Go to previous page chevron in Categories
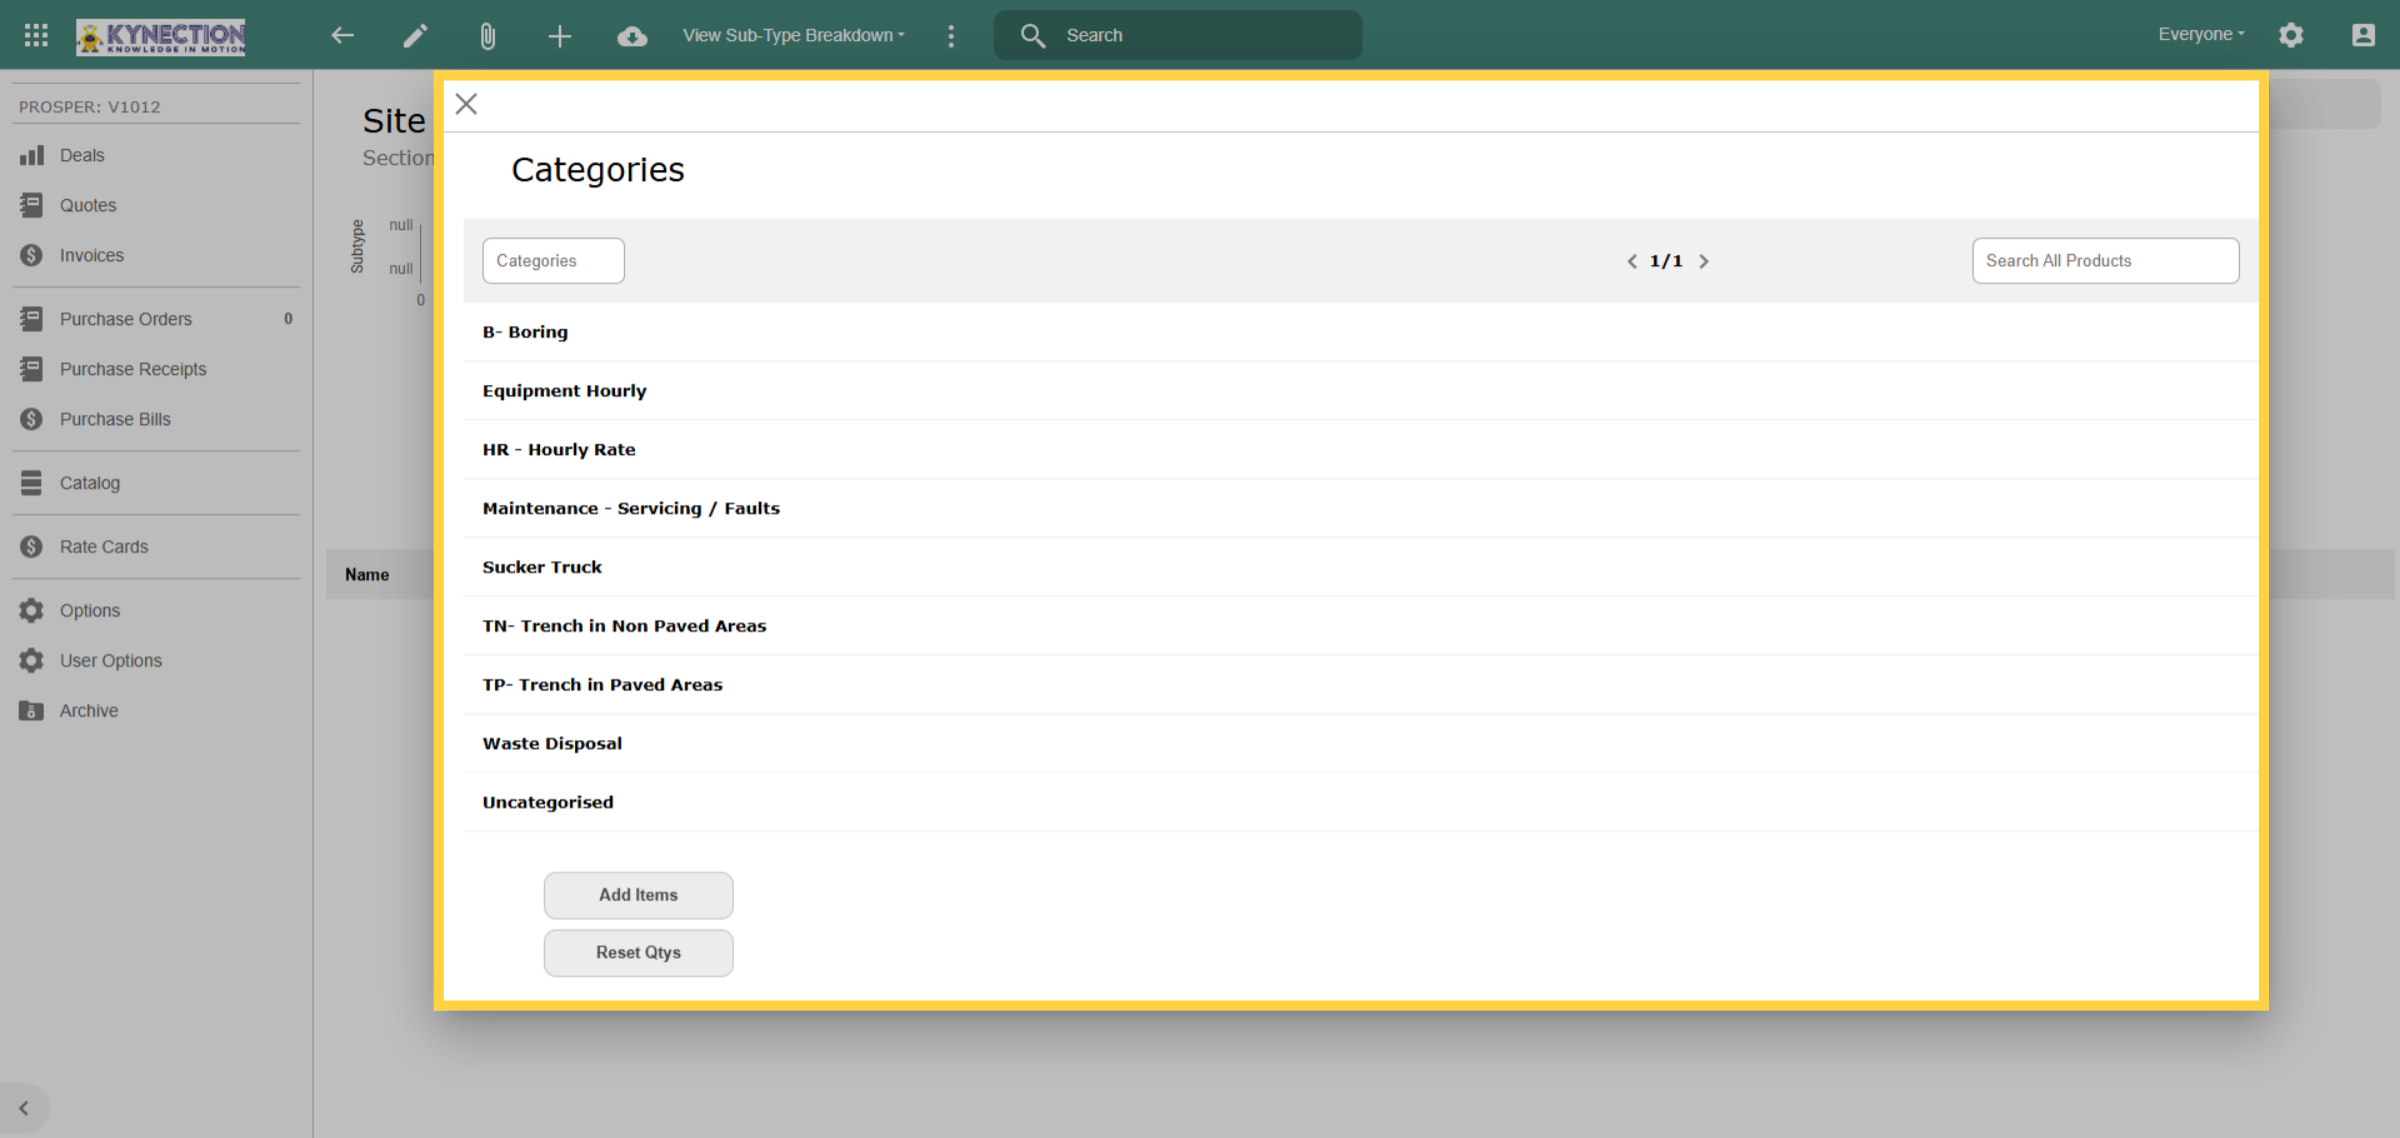 (1632, 261)
